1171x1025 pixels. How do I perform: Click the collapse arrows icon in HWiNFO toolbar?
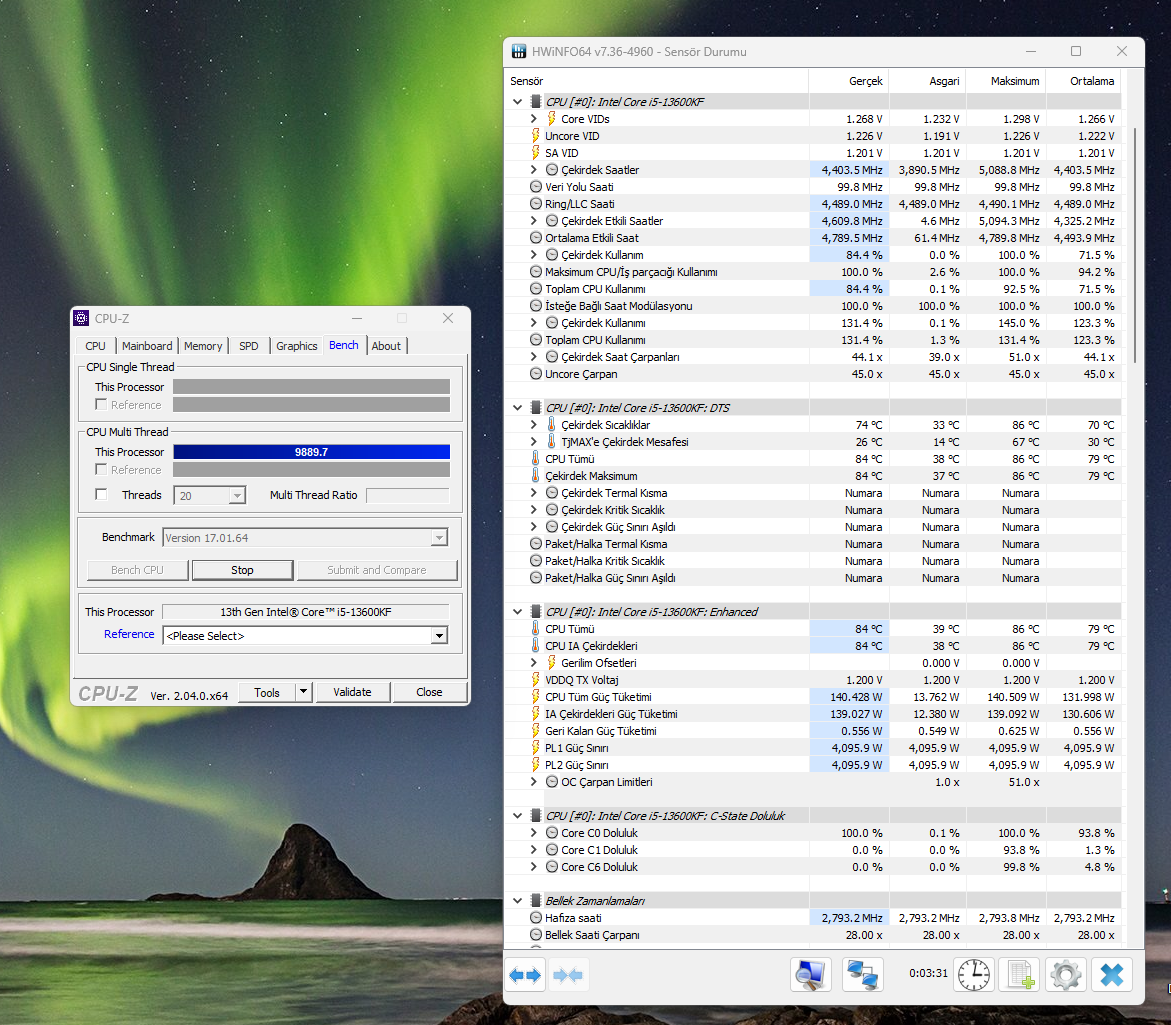[x=568, y=975]
